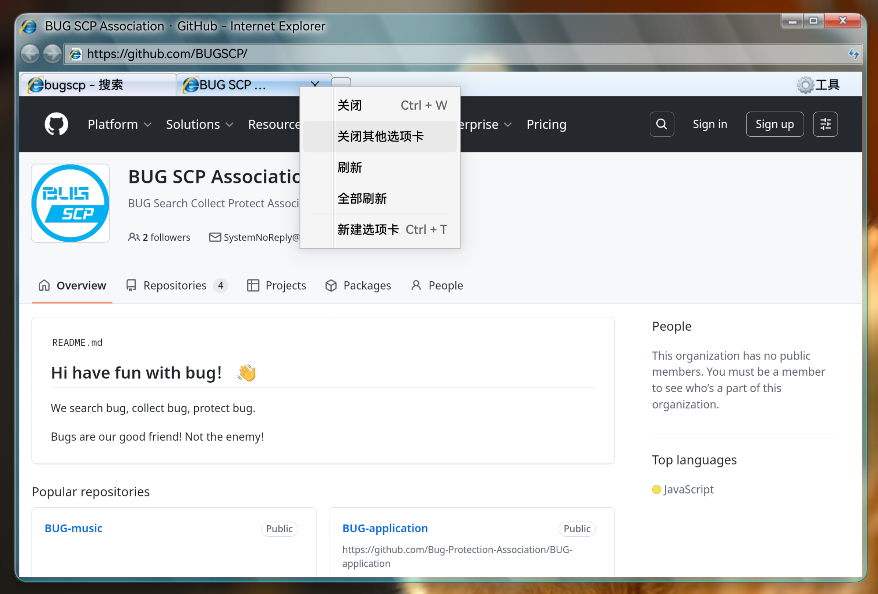
Task: Click the Sign up button
Action: (x=775, y=124)
